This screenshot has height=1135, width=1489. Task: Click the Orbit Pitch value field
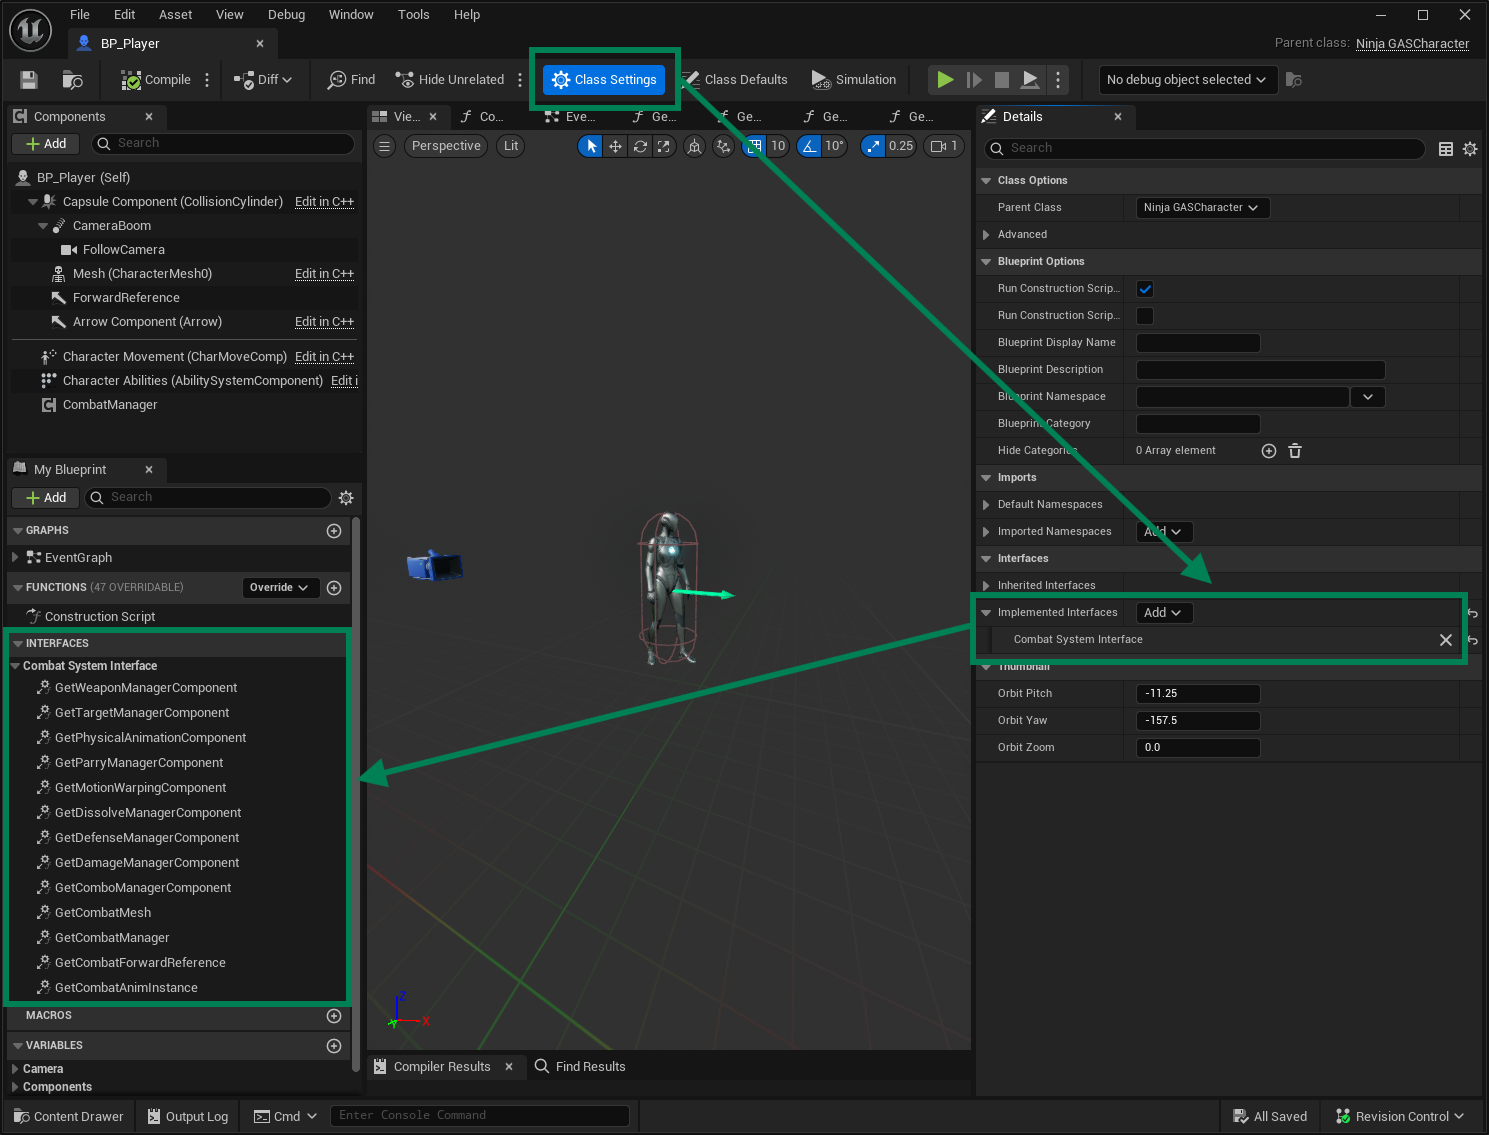(1197, 694)
